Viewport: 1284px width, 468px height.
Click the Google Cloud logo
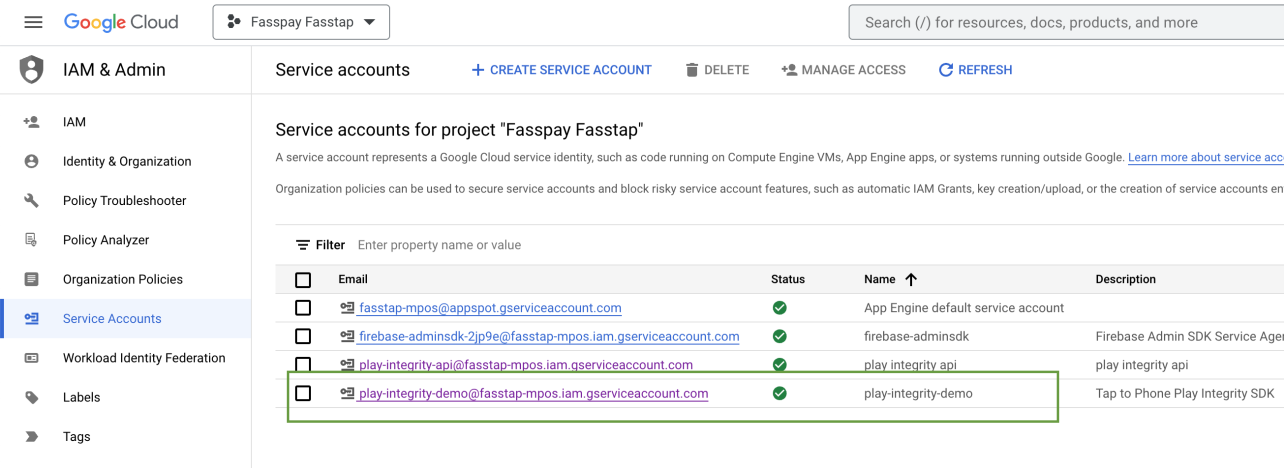pos(121,22)
